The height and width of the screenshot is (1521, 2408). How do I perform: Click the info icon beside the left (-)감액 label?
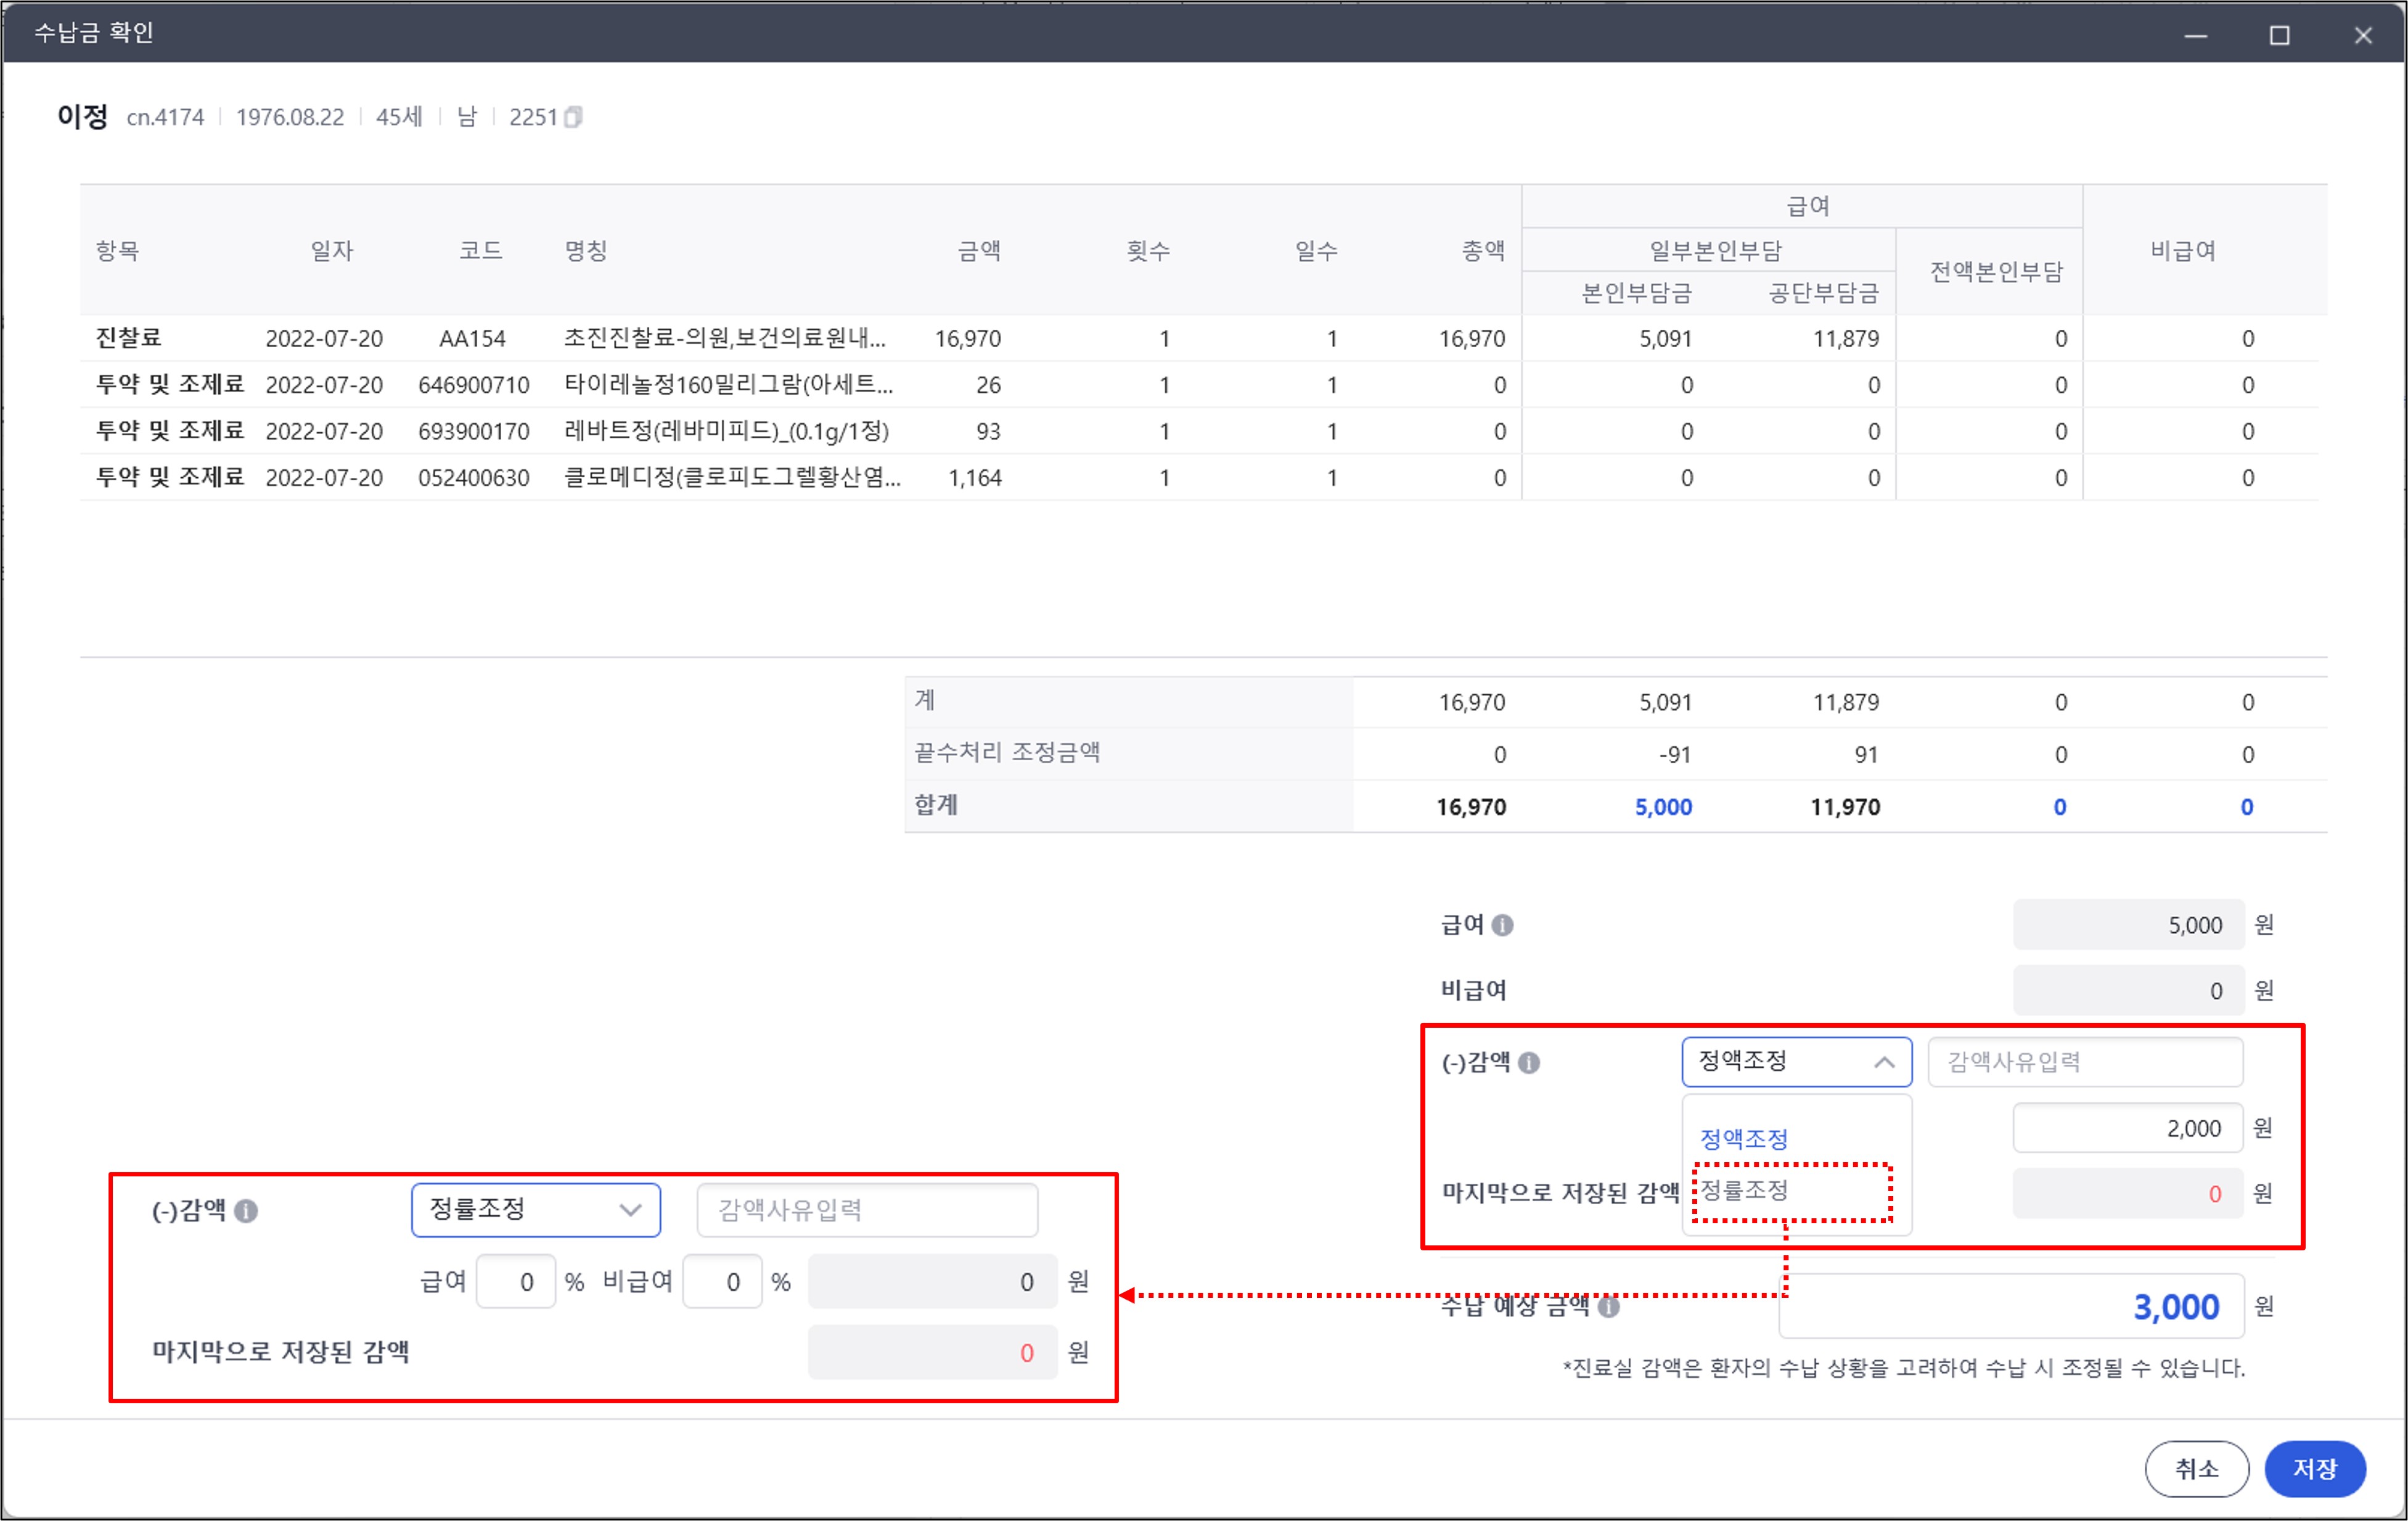click(x=246, y=1211)
